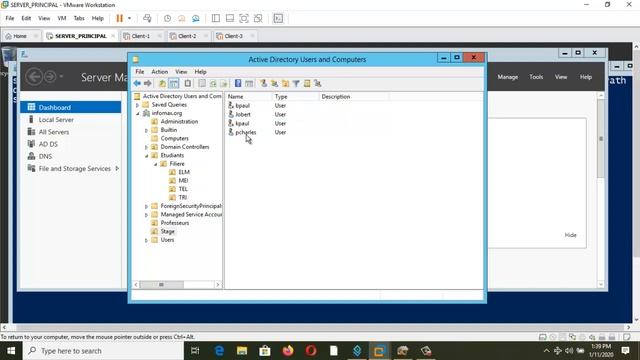This screenshot has width=640, height=360.
Task: Open the Tools menu in Server Manager
Action: click(x=536, y=77)
